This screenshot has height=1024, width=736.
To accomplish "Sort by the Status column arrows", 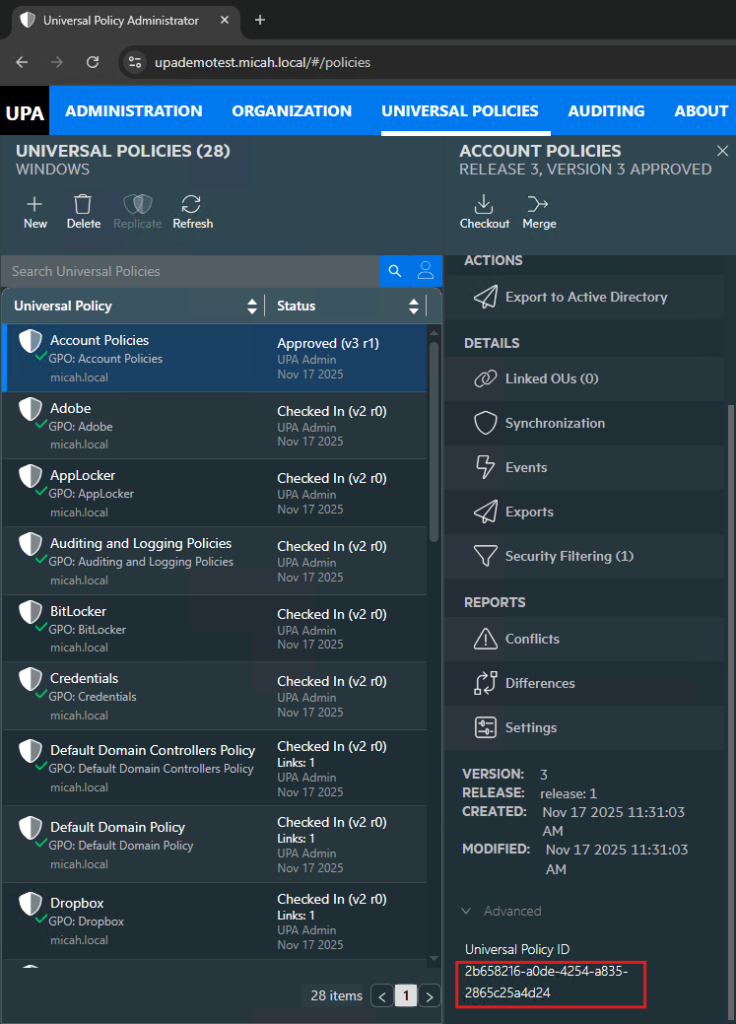I will click(x=414, y=306).
